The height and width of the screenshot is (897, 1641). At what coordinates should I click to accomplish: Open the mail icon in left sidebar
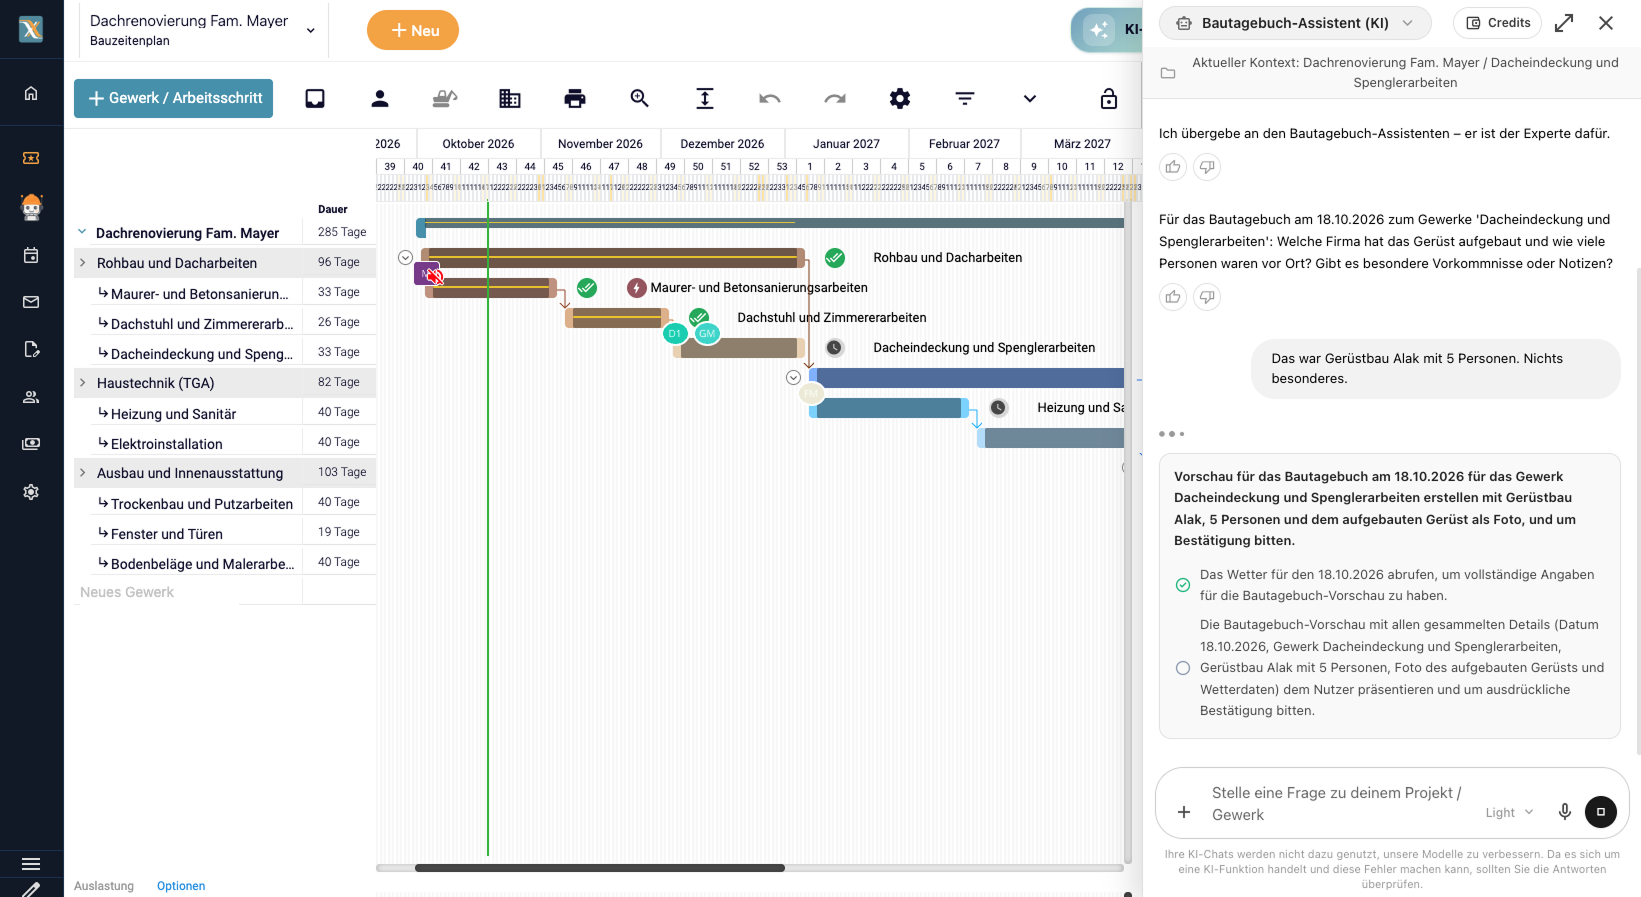(x=31, y=302)
